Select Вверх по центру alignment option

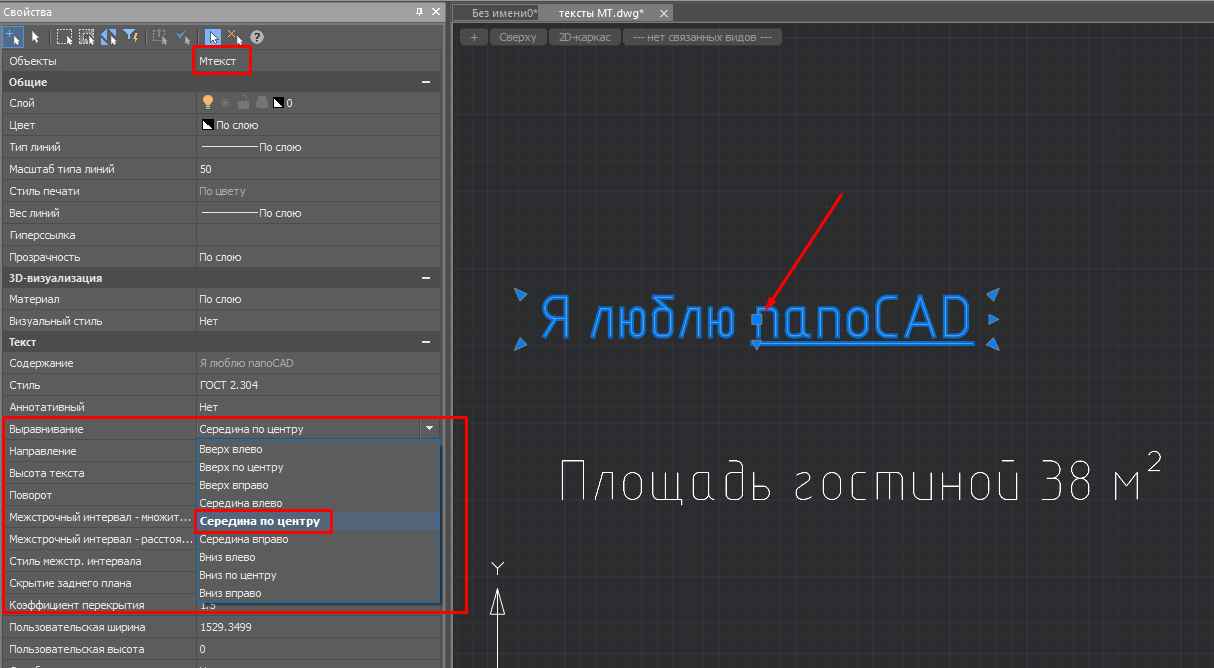[x=241, y=467]
